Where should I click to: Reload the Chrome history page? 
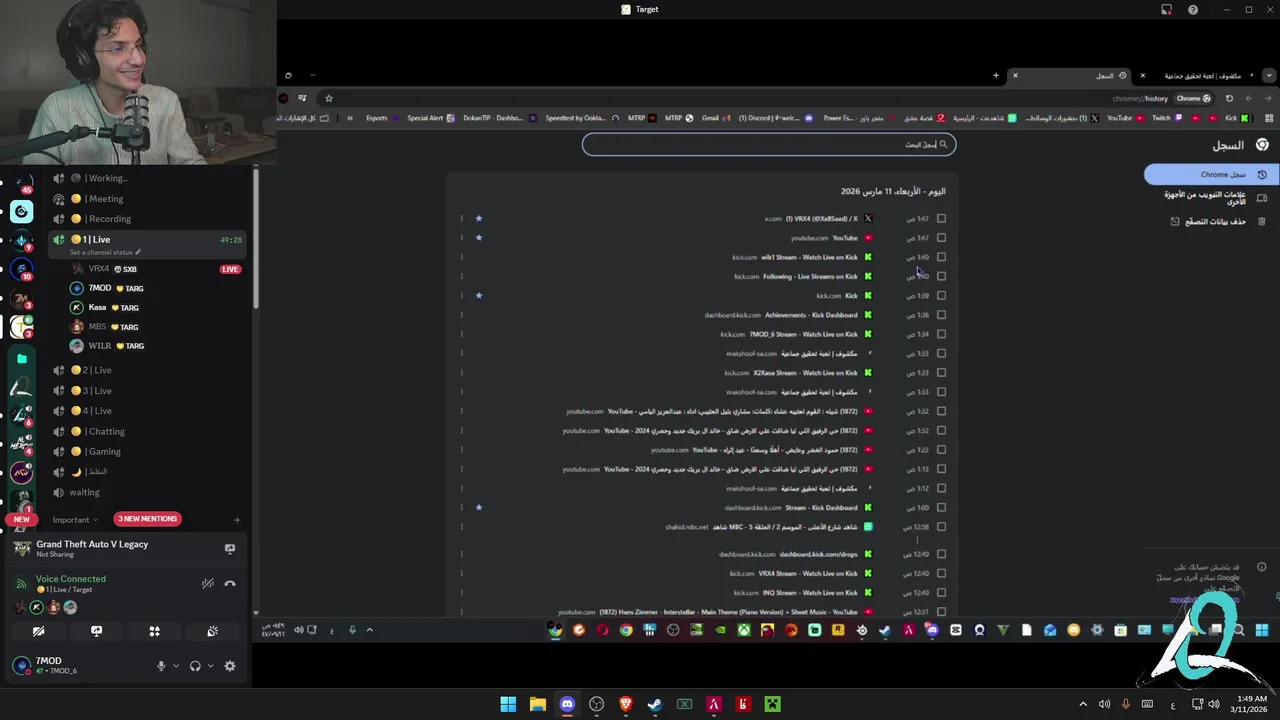(1229, 98)
